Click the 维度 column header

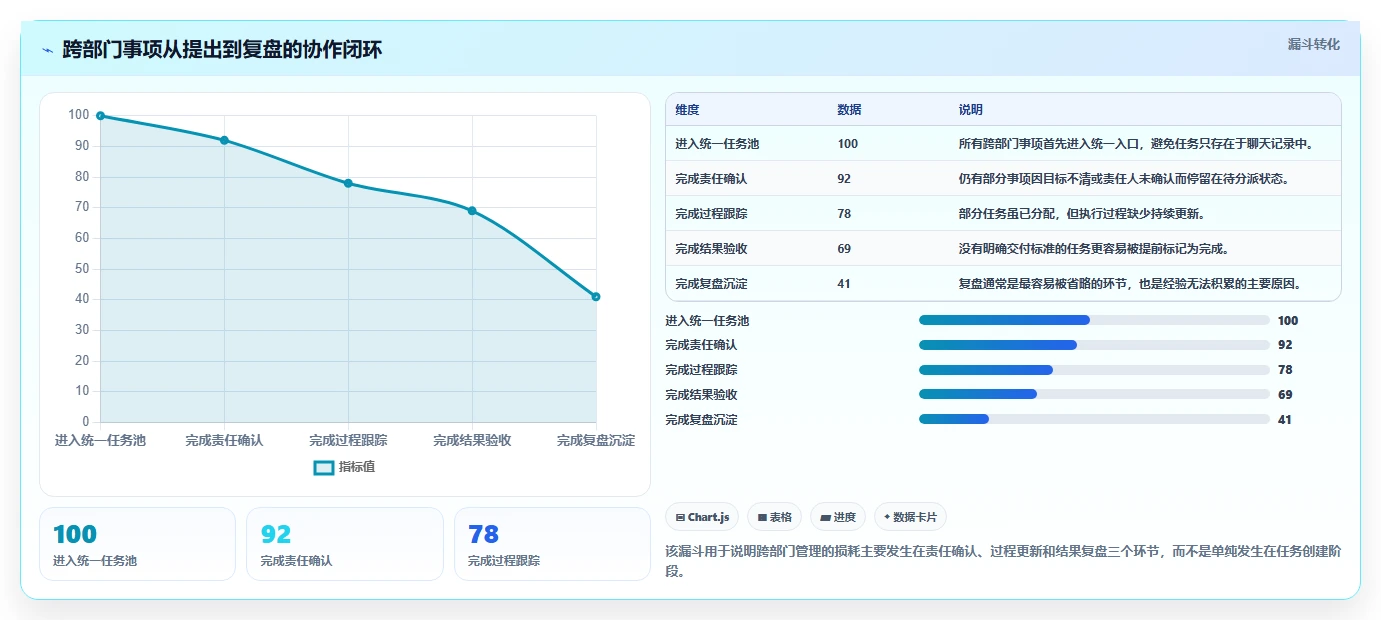click(x=687, y=109)
